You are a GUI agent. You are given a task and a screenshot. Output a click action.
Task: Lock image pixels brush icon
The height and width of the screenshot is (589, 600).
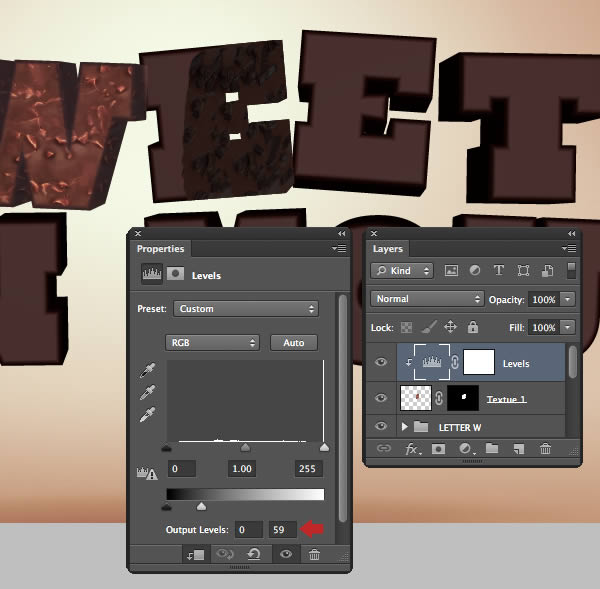tap(429, 327)
